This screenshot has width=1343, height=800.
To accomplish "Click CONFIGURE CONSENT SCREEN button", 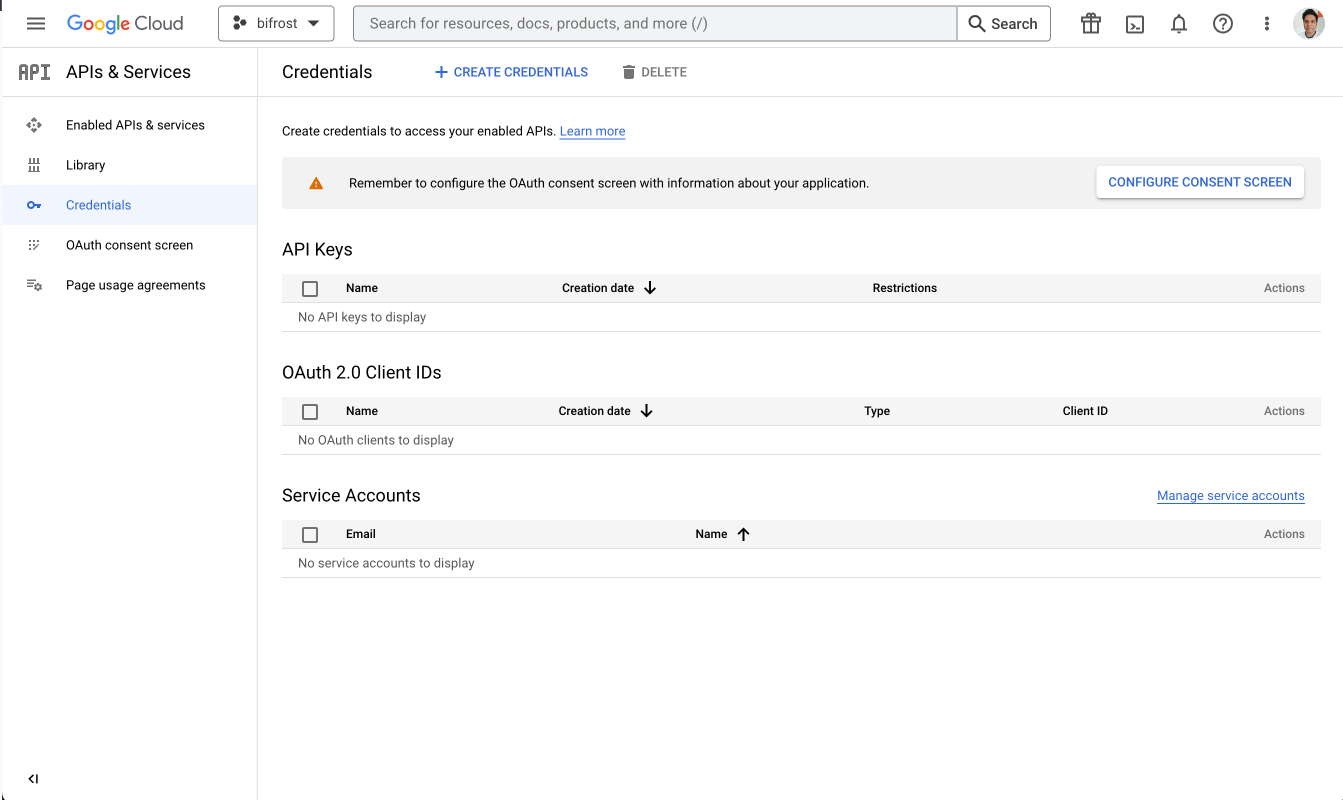I will (x=1200, y=182).
